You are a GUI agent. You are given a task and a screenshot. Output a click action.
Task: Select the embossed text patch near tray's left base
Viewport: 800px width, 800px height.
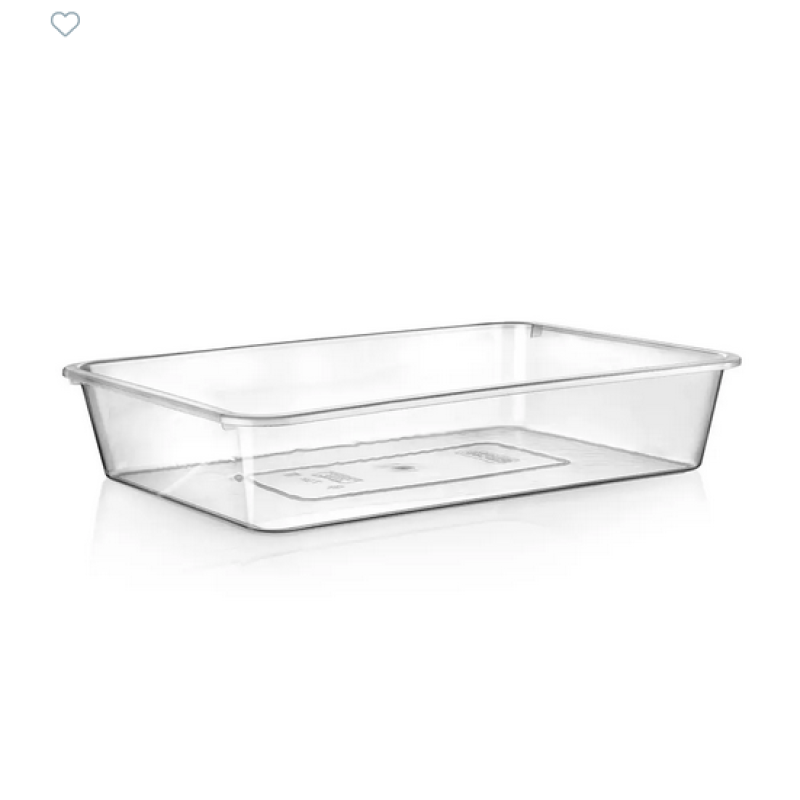[x=339, y=478]
